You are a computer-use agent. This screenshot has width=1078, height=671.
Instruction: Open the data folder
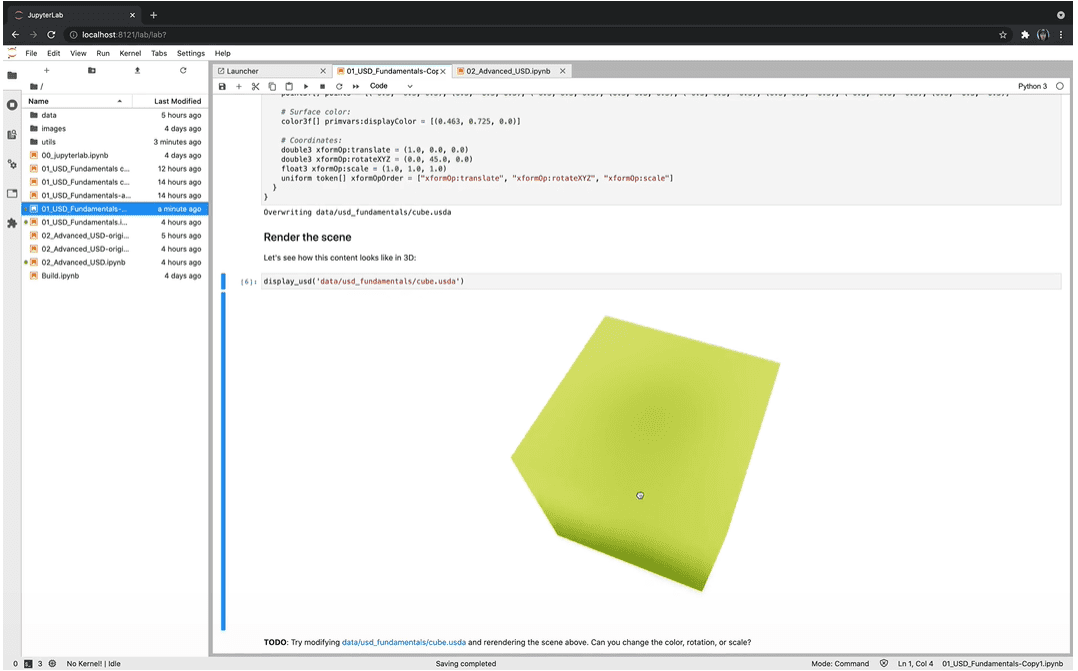point(115,116)
